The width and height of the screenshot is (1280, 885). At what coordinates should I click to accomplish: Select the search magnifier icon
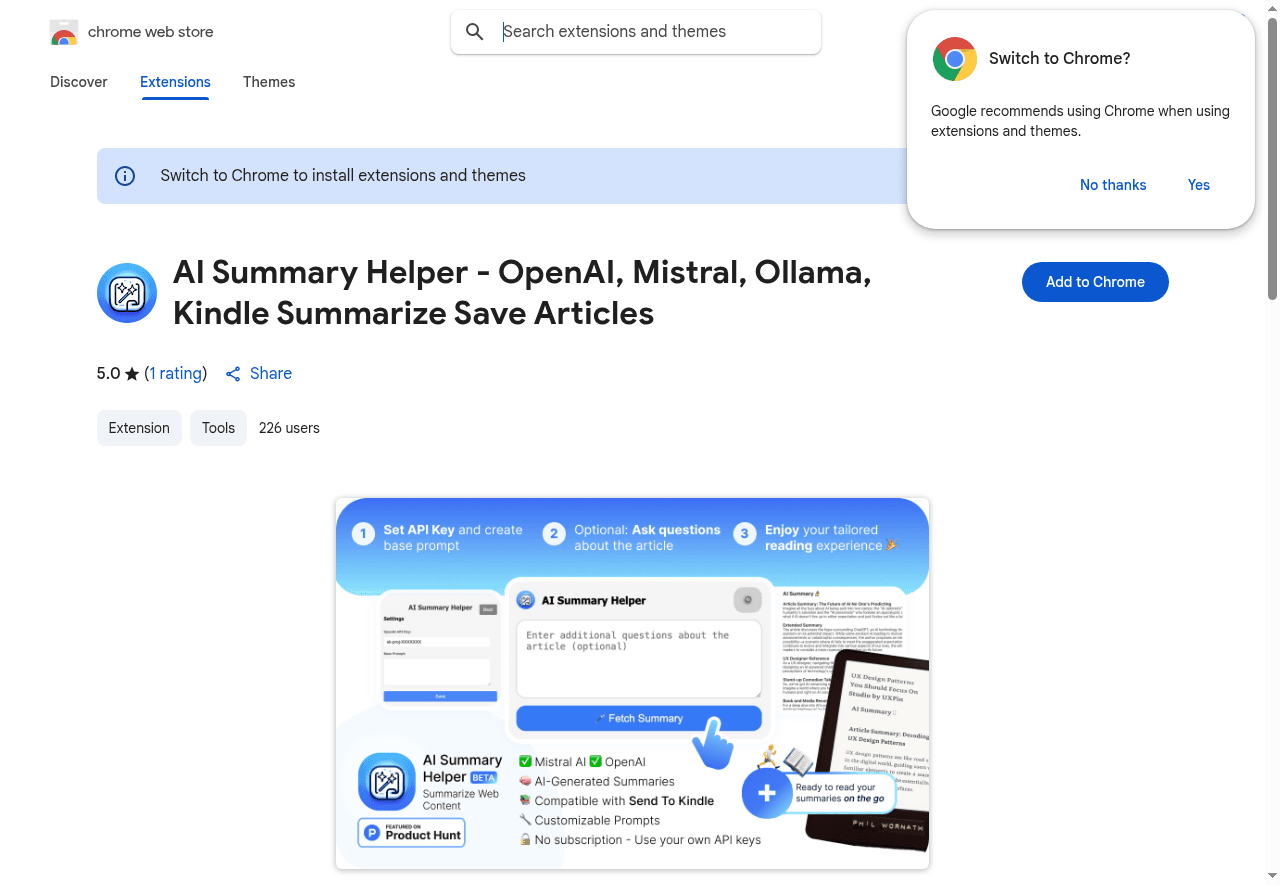click(x=474, y=32)
